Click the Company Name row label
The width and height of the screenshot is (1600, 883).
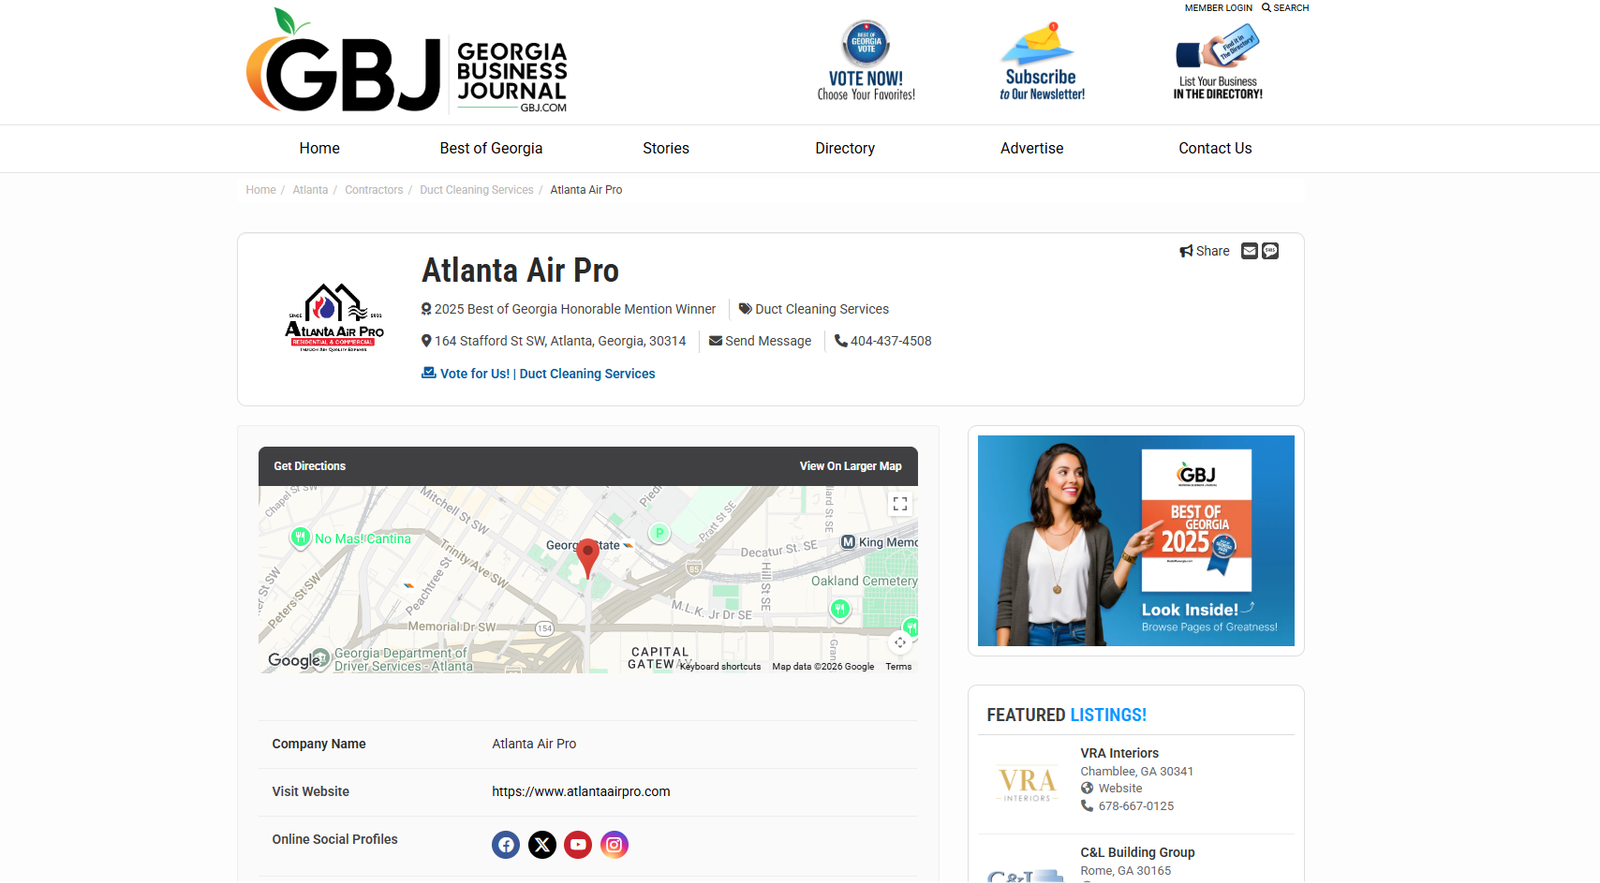tap(319, 744)
